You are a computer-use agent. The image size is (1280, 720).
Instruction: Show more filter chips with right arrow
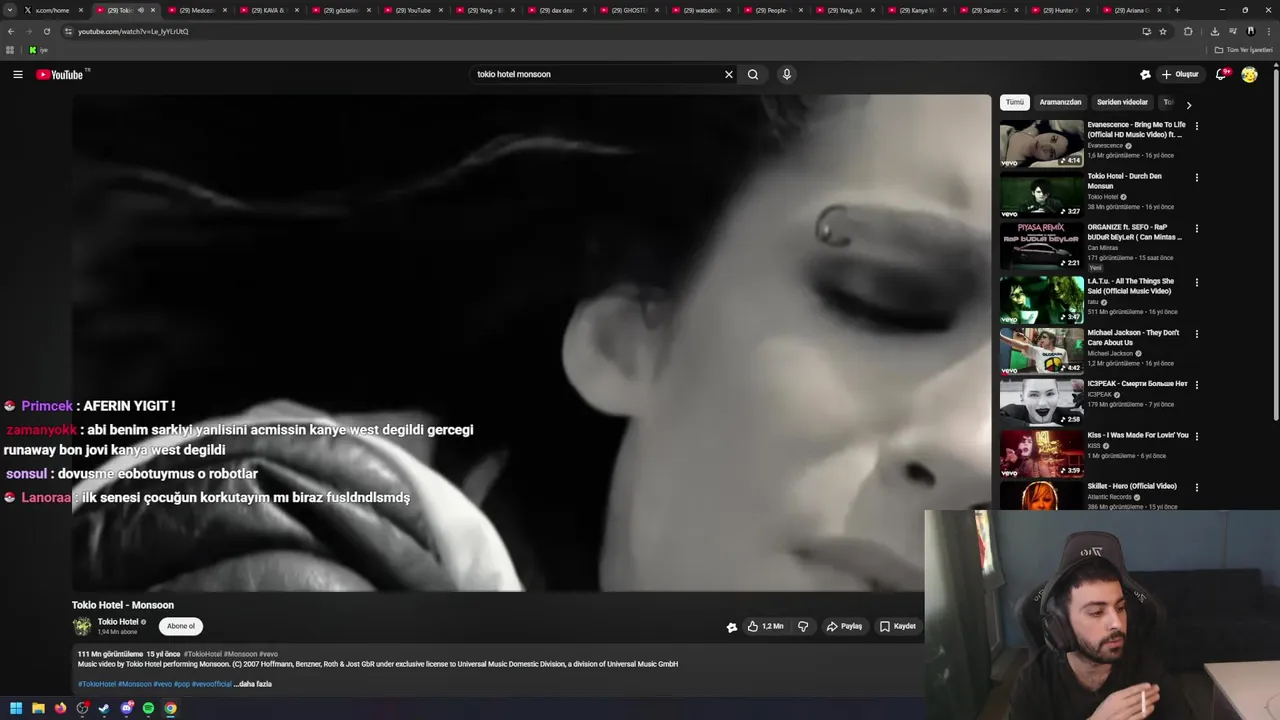click(x=1188, y=104)
